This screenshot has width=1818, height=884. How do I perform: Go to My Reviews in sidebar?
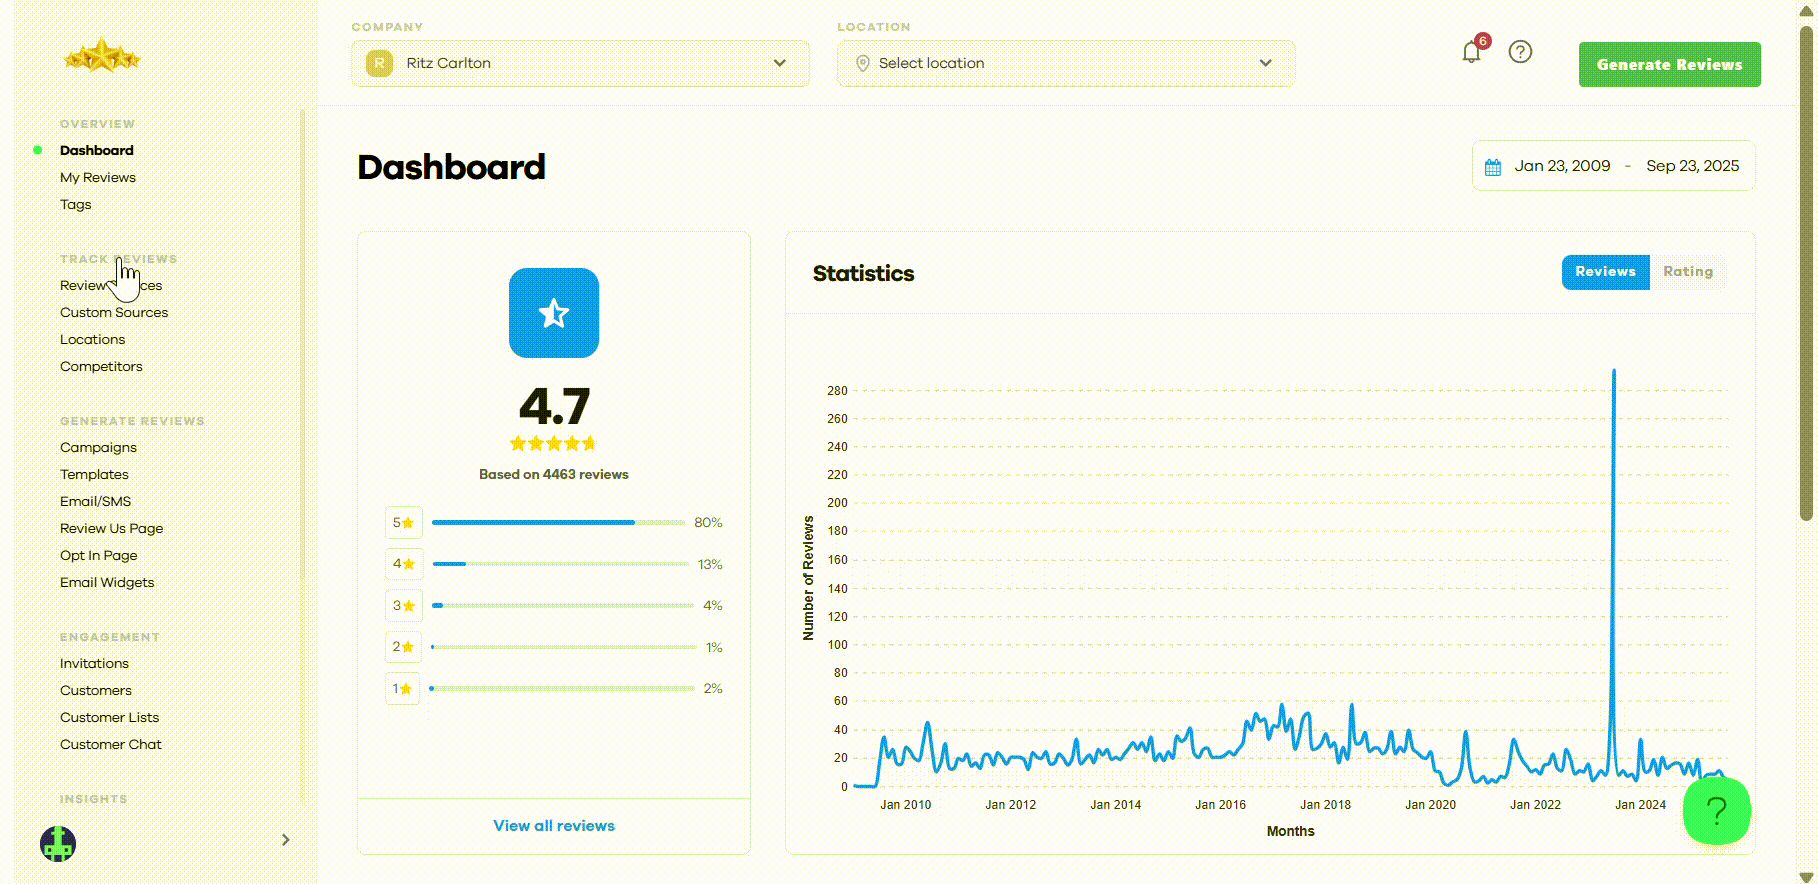(x=98, y=178)
